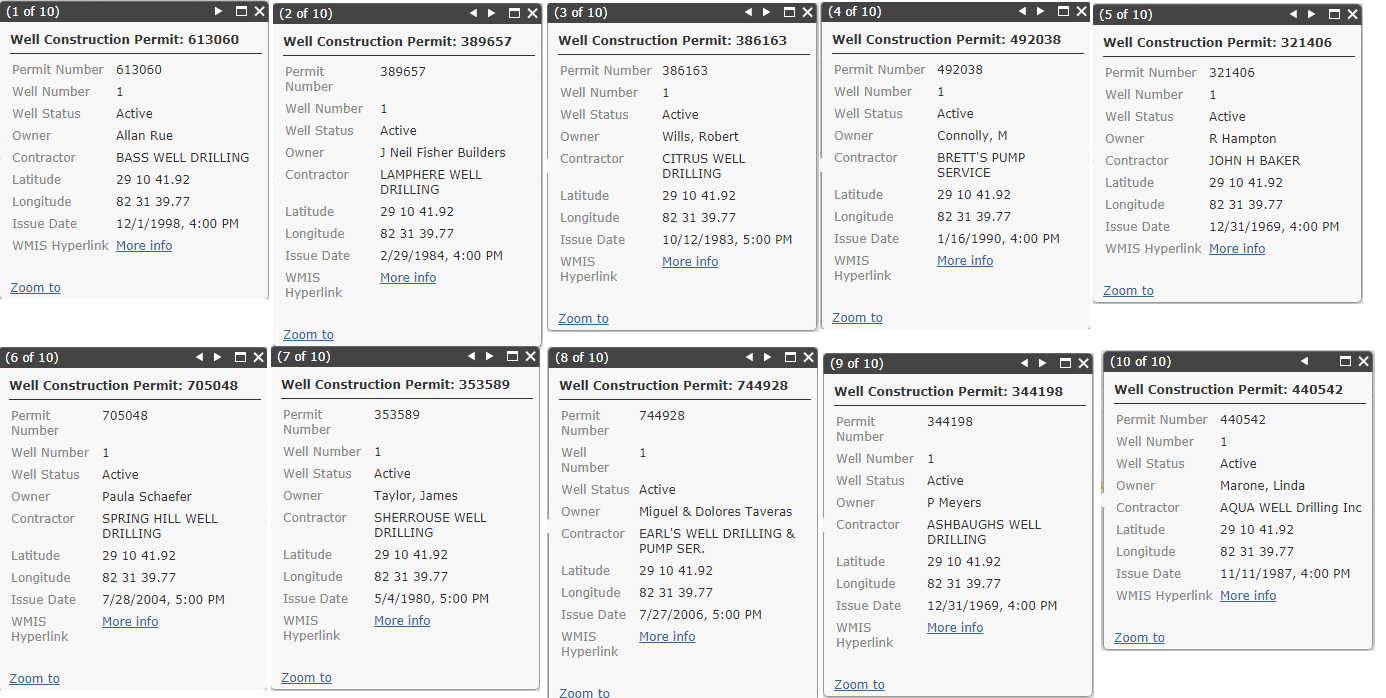This screenshot has width=1386, height=698.
Task: Open More info for permit 389657
Action: point(408,277)
